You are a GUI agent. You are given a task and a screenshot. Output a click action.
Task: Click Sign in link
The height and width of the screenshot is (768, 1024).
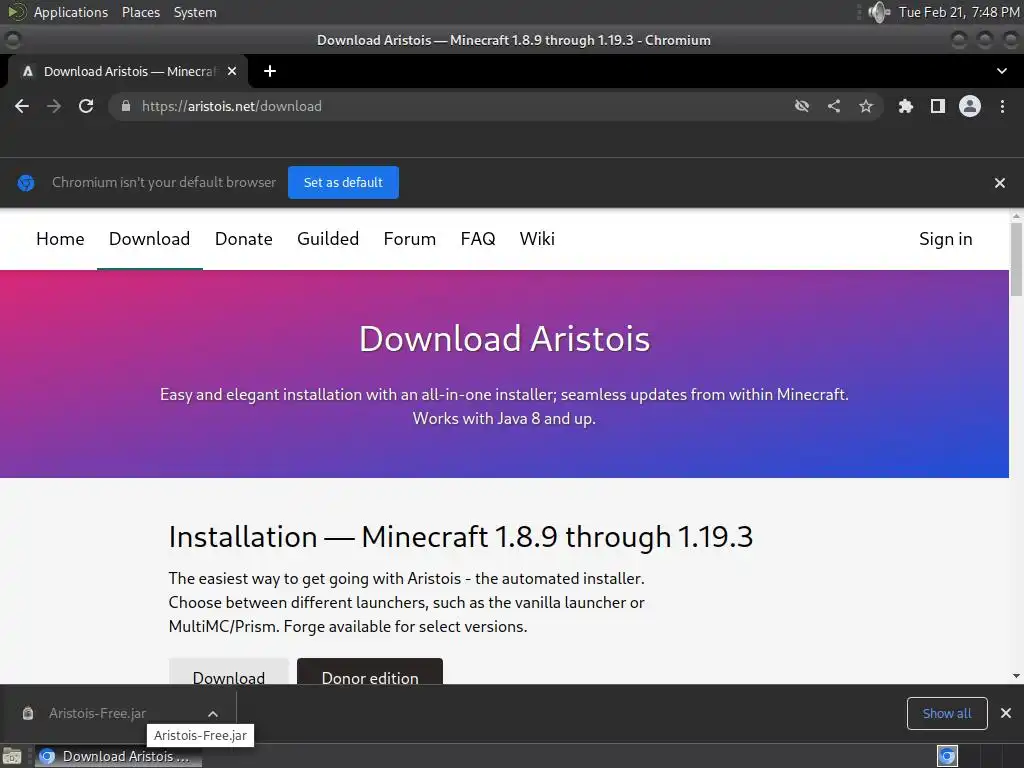(946, 239)
